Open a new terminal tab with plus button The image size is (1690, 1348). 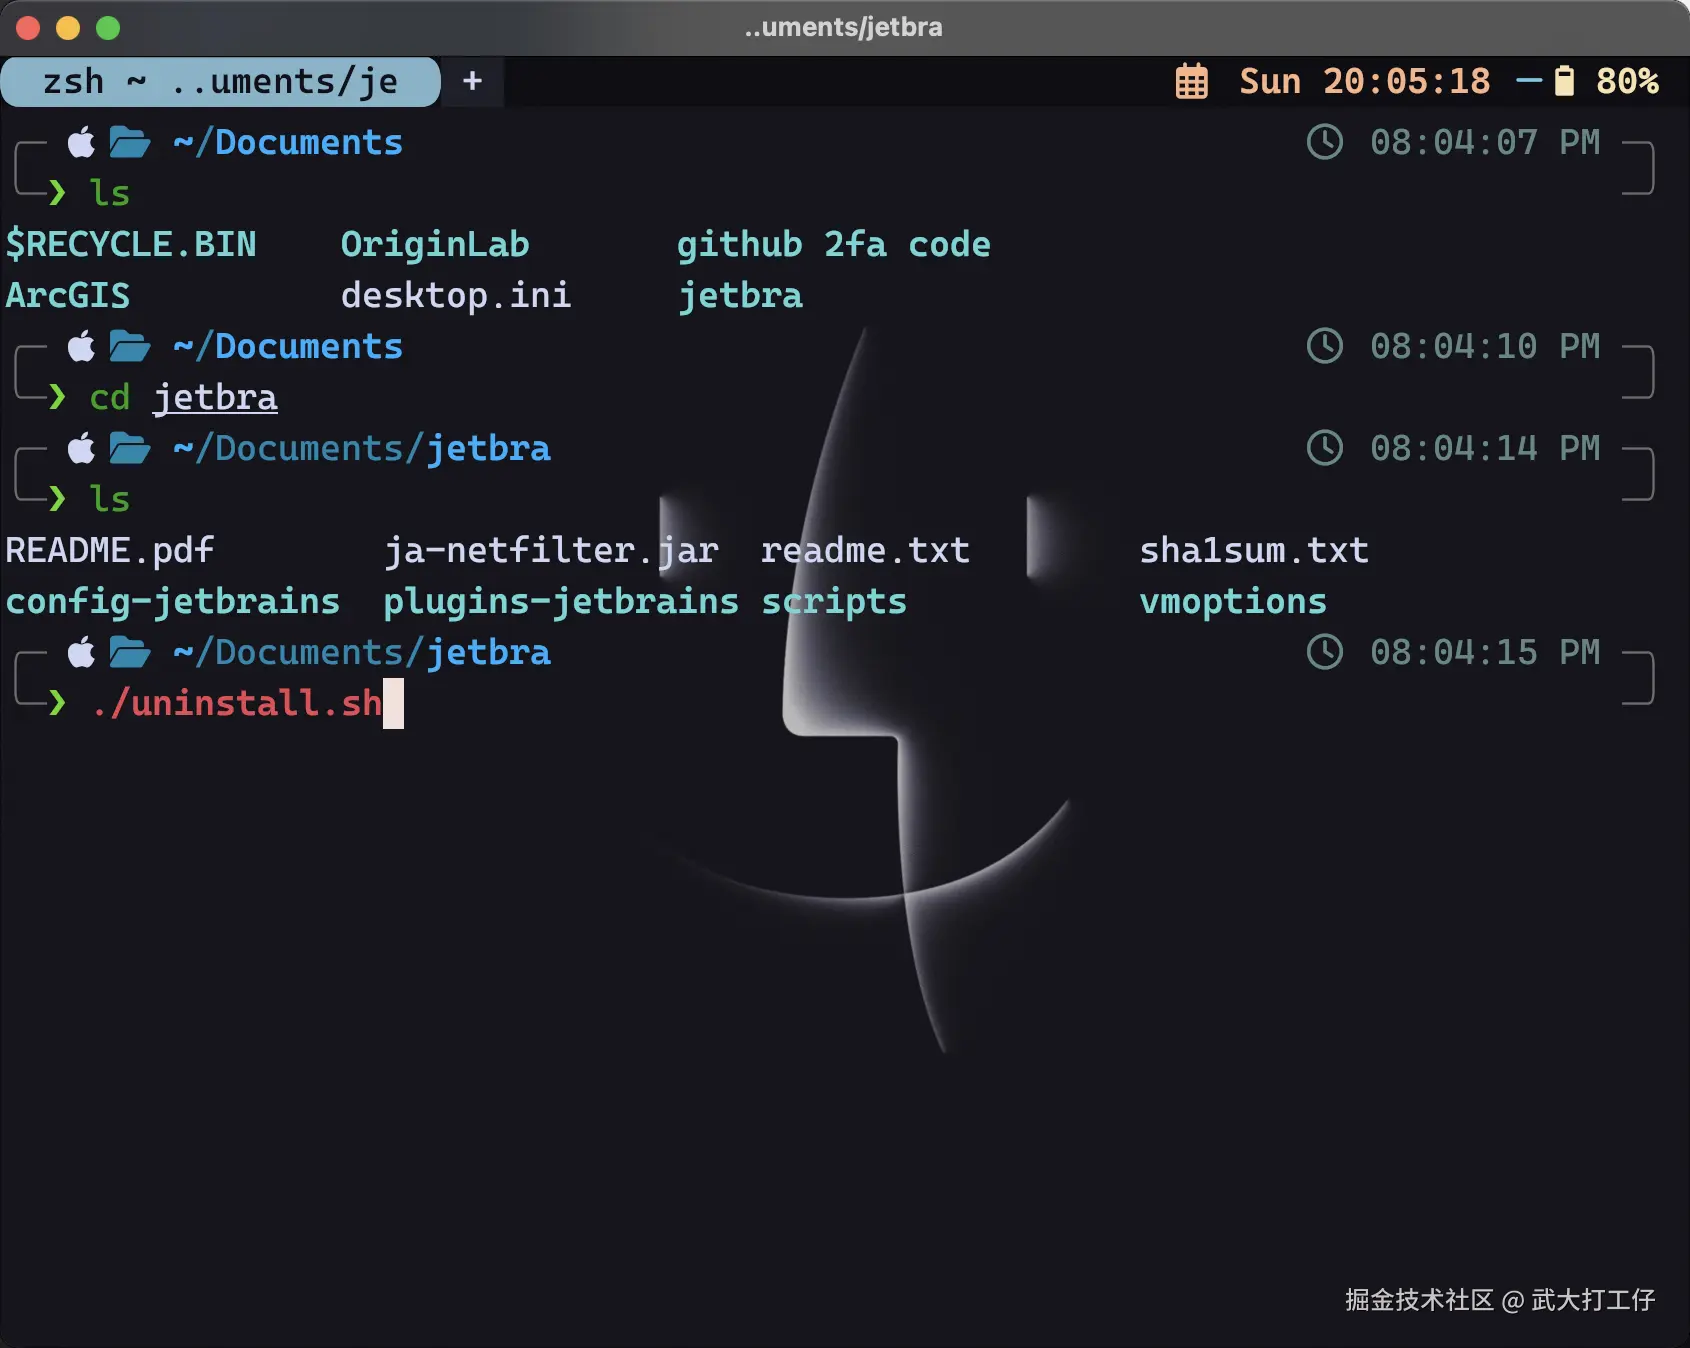click(473, 81)
